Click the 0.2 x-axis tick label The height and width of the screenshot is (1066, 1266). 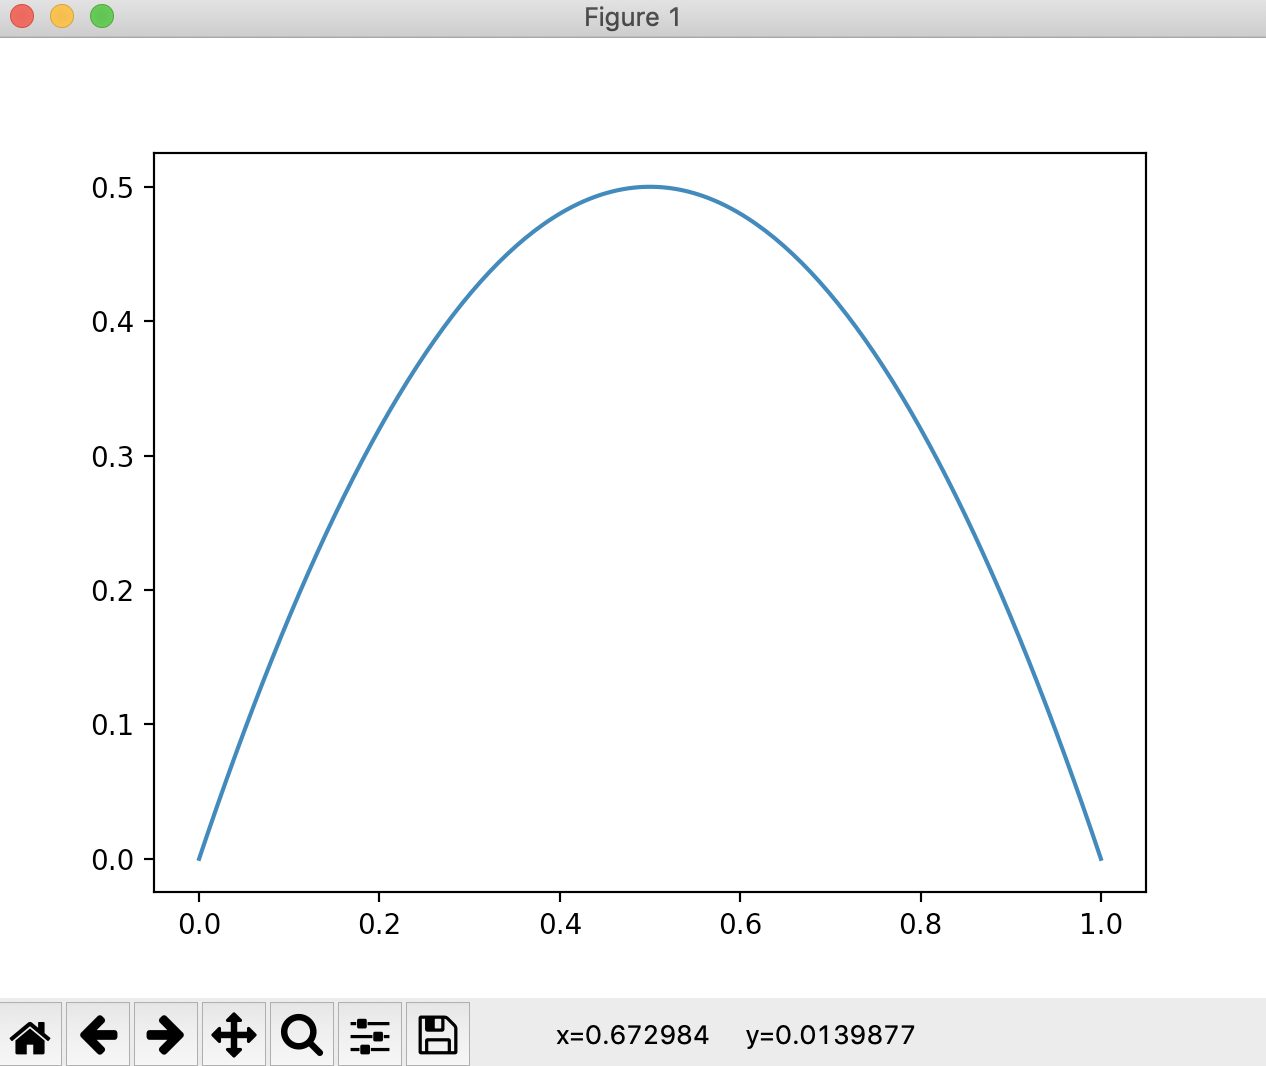click(379, 924)
